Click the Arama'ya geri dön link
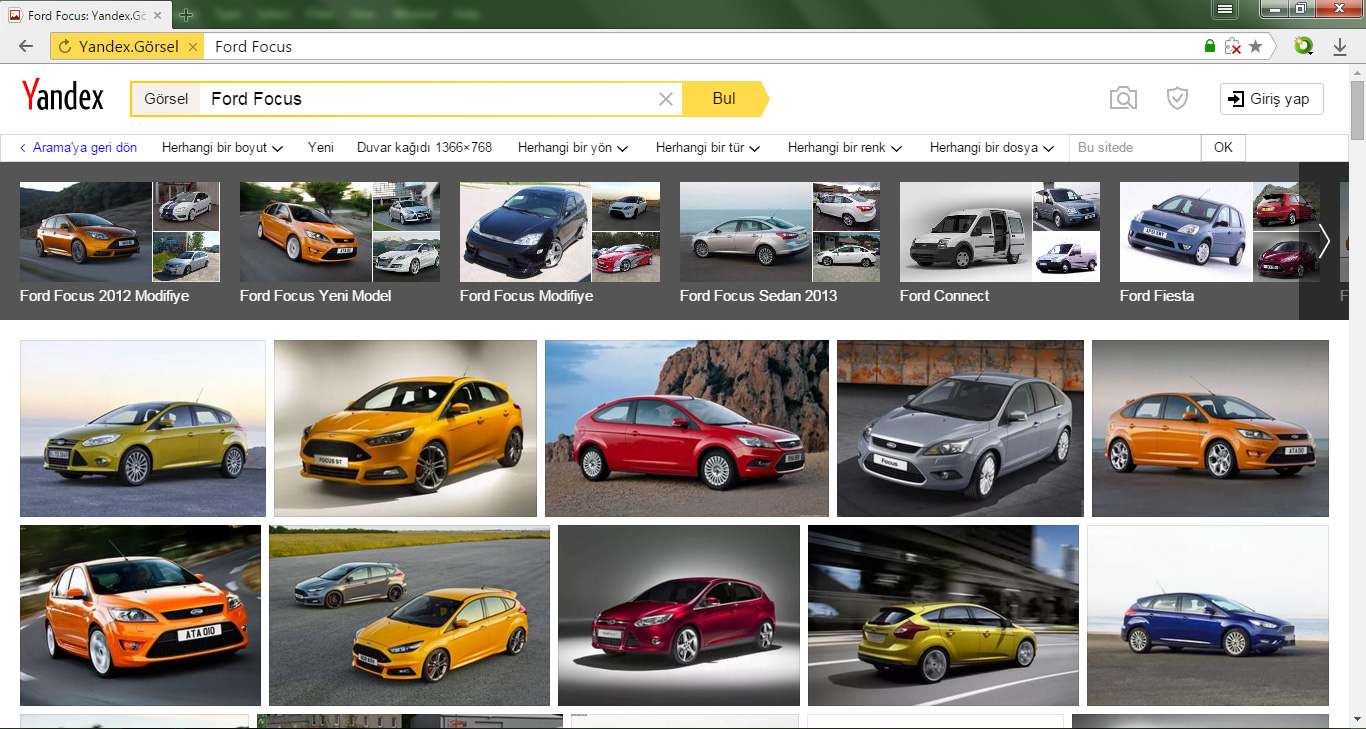The image size is (1366, 729). [x=78, y=147]
